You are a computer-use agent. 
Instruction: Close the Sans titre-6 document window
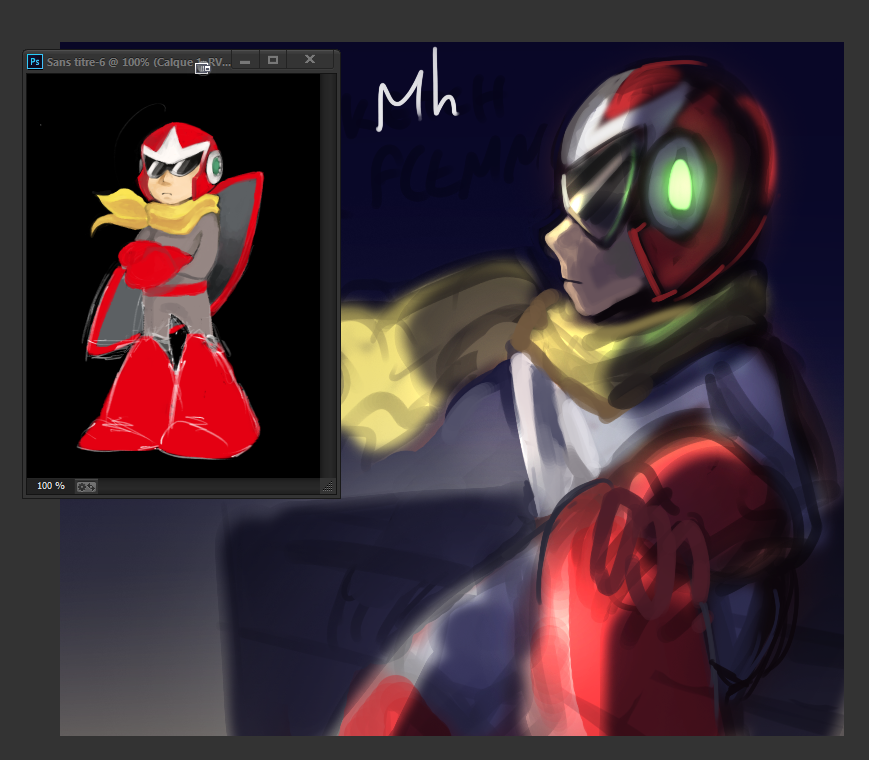point(310,60)
